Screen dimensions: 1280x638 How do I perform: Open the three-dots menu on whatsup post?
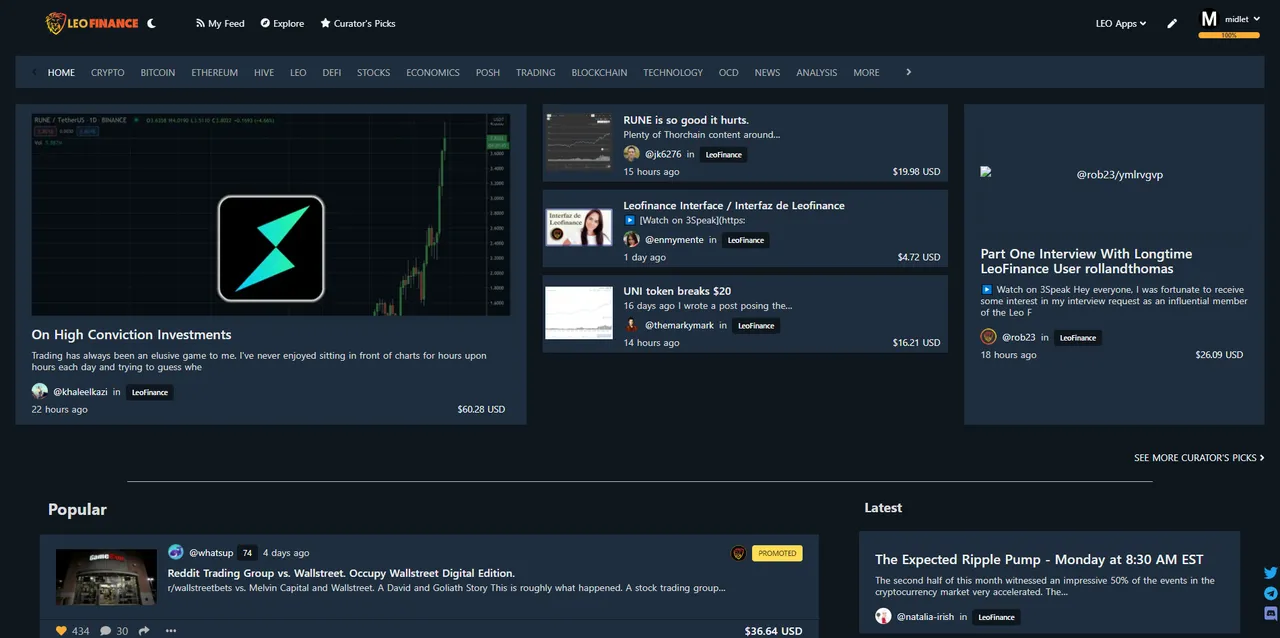click(x=171, y=631)
